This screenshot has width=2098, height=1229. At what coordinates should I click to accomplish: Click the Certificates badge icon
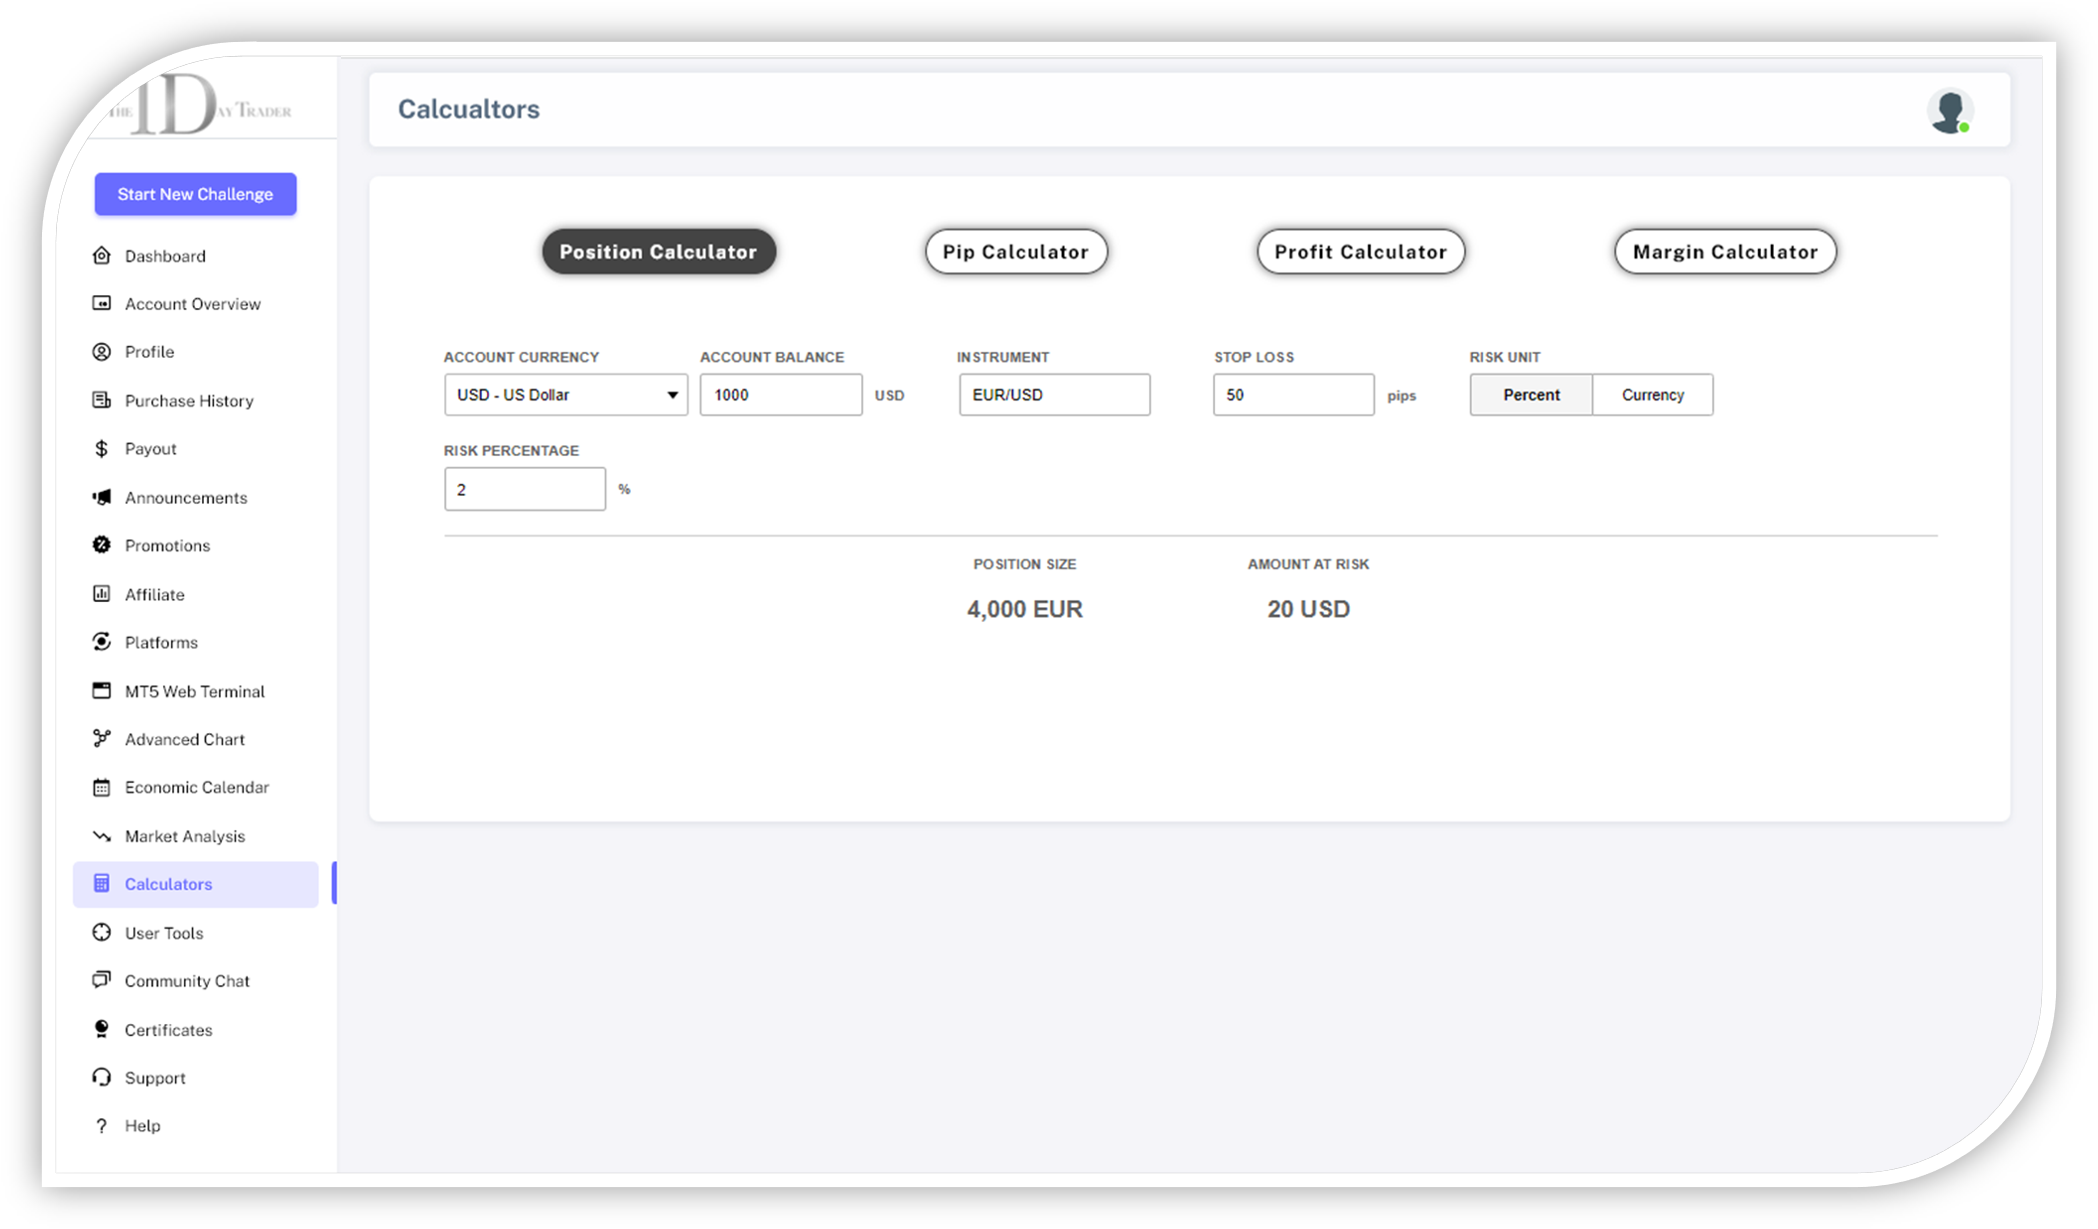pyautogui.click(x=101, y=1029)
